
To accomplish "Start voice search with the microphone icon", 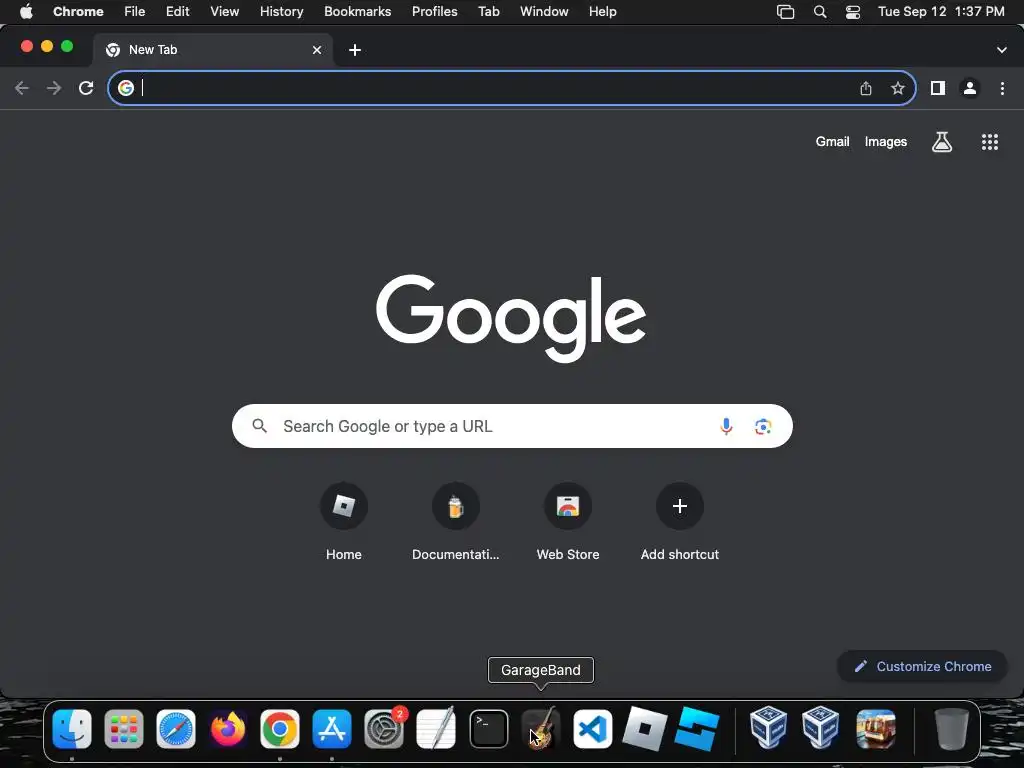I will (726, 426).
